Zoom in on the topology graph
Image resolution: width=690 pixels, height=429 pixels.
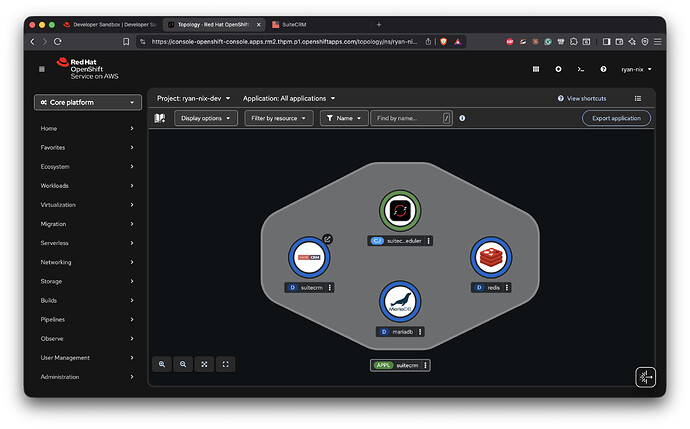pos(162,364)
